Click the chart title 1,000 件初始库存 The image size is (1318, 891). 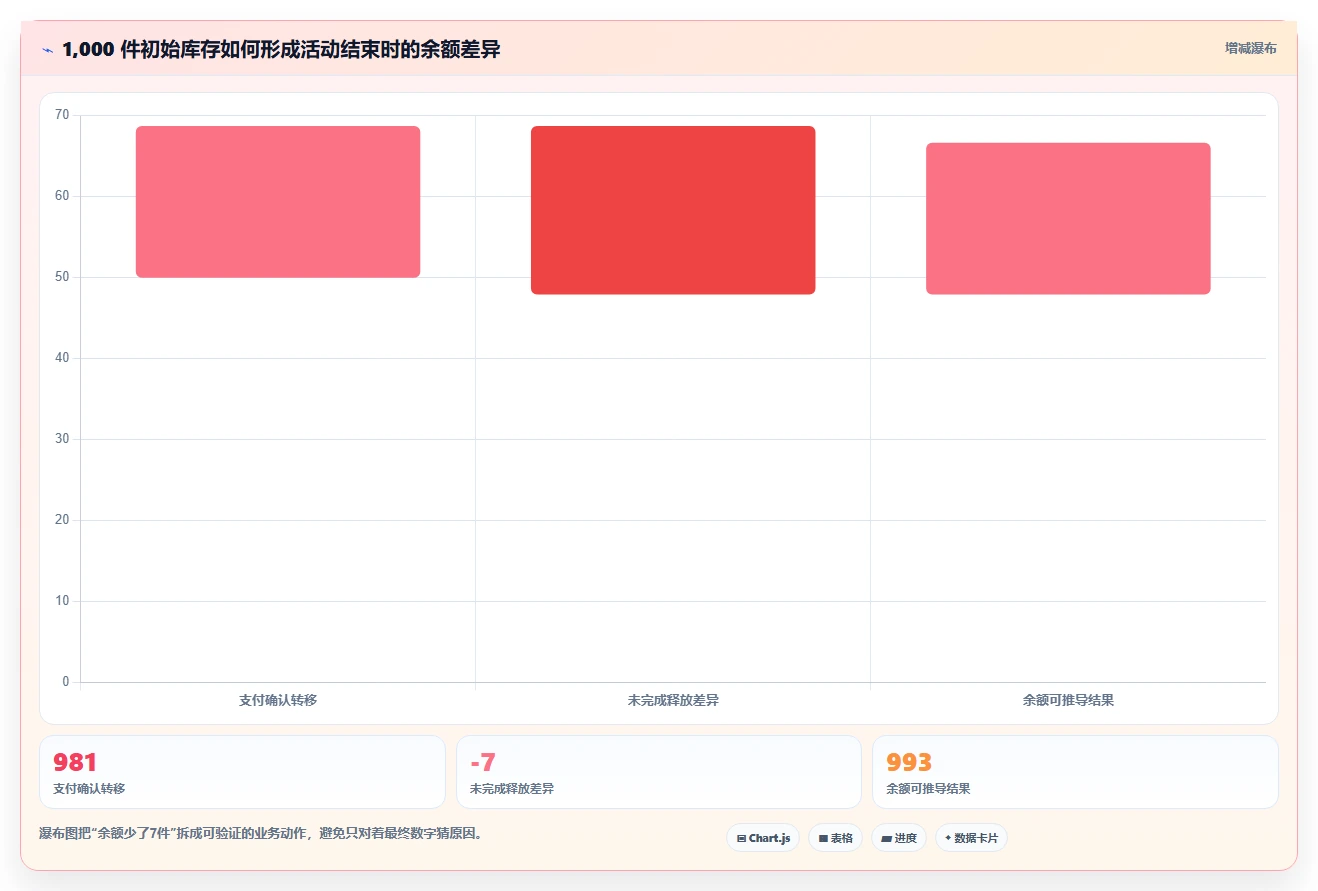coord(281,50)
